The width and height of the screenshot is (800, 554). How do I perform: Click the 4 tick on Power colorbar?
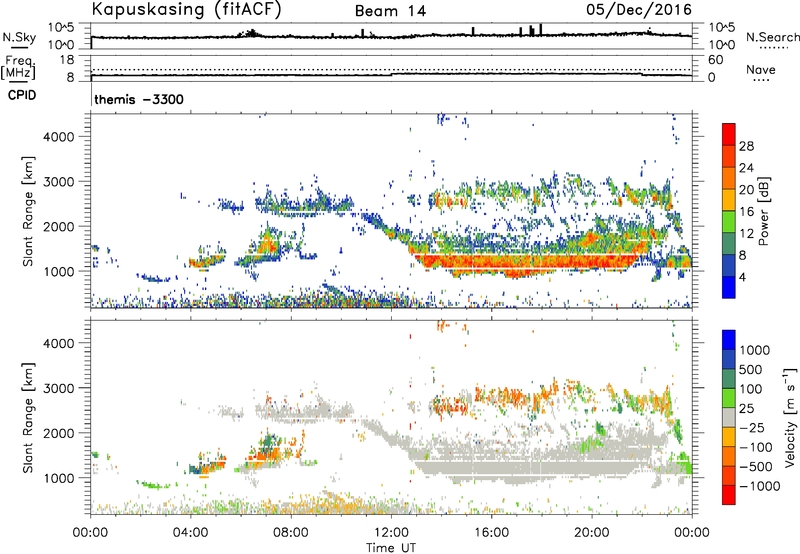(x=742, y=277)
